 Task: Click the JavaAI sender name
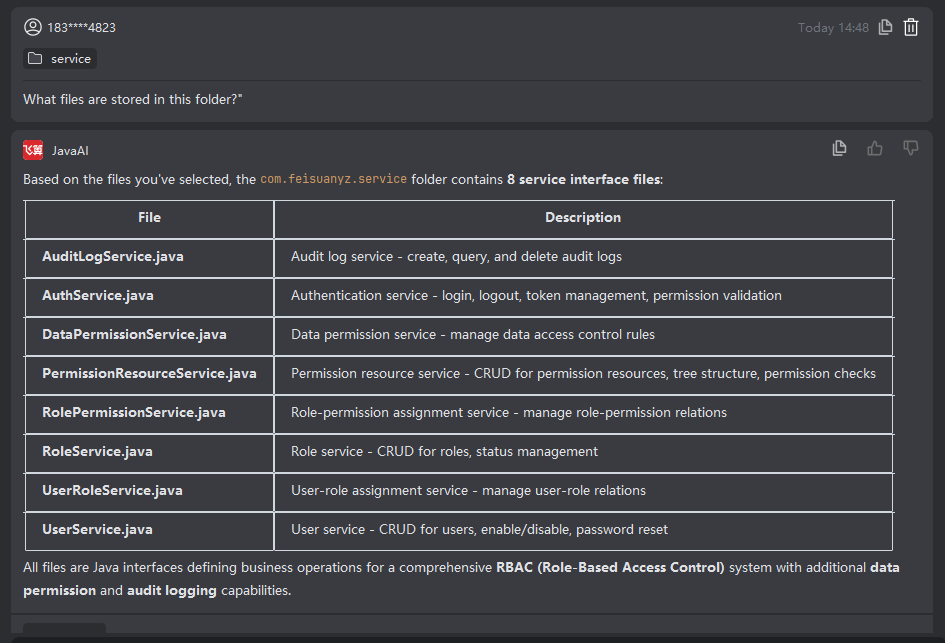coord(70,151)
